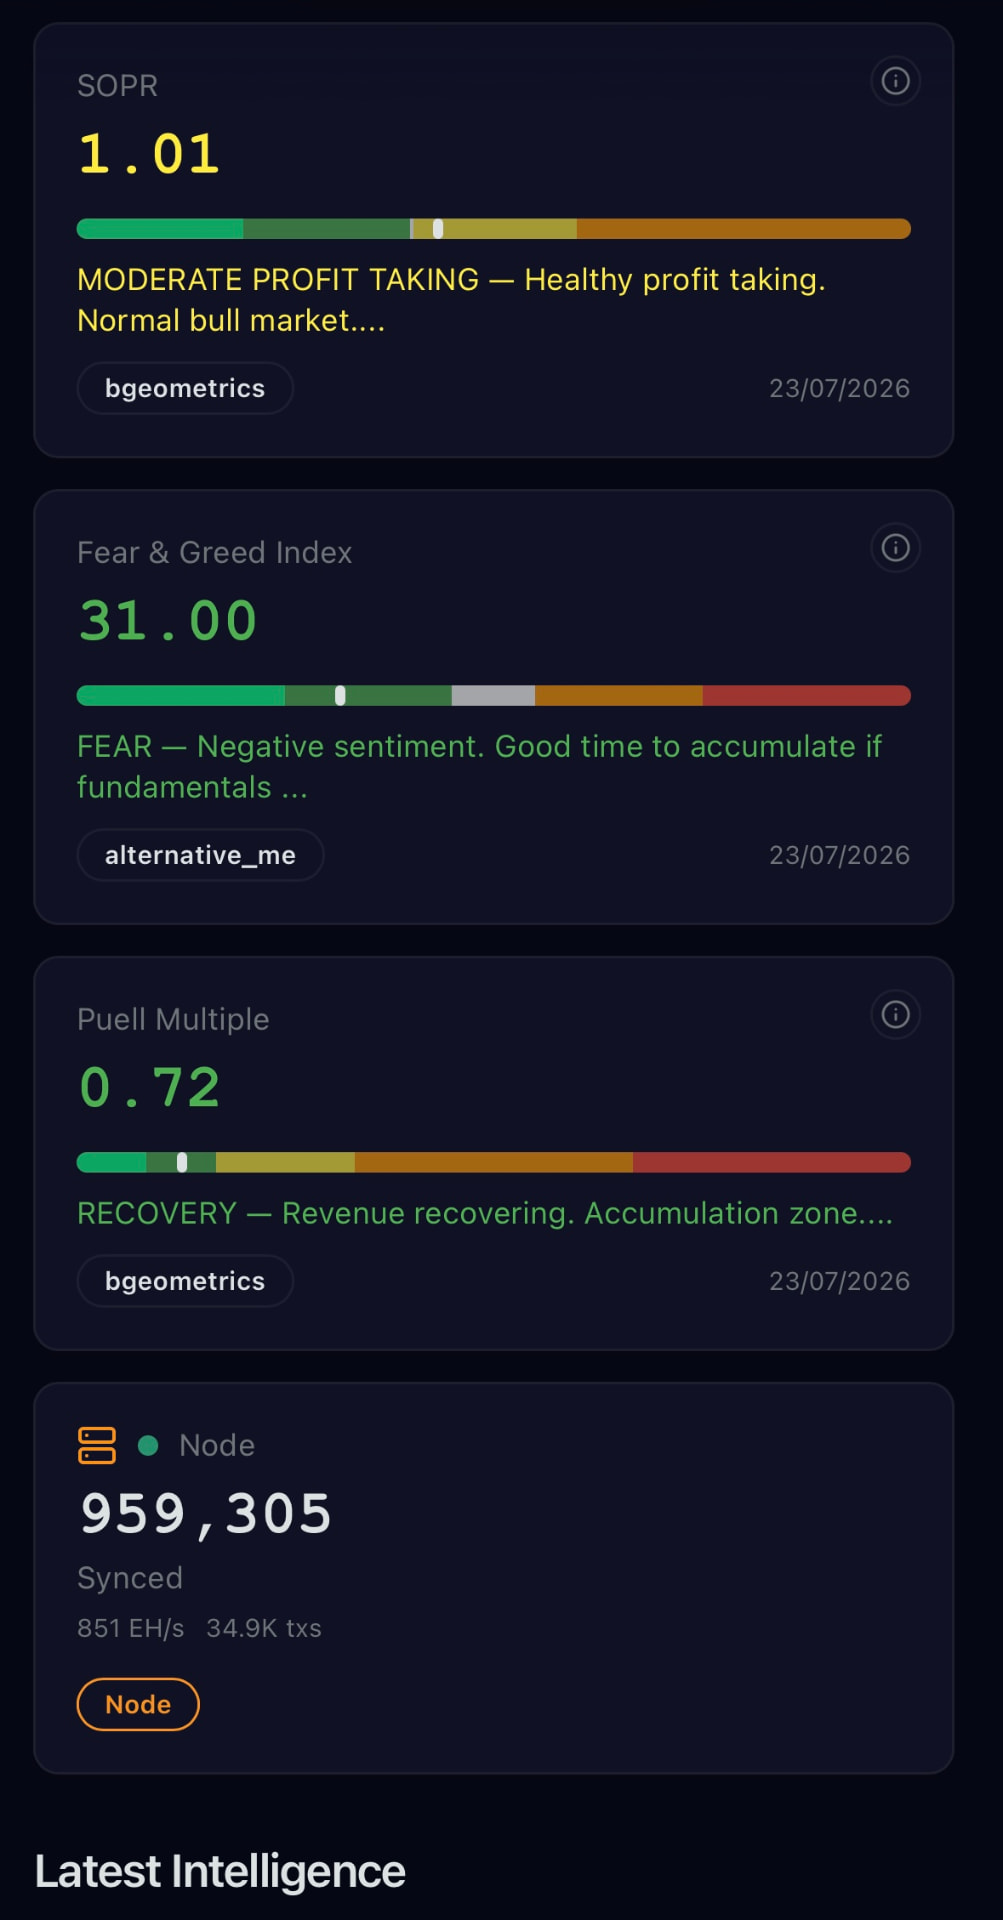Click the MODERATE PROFIT TAKING description text
Viewport: 1003px width, 1920px height.
click(452, 300)
